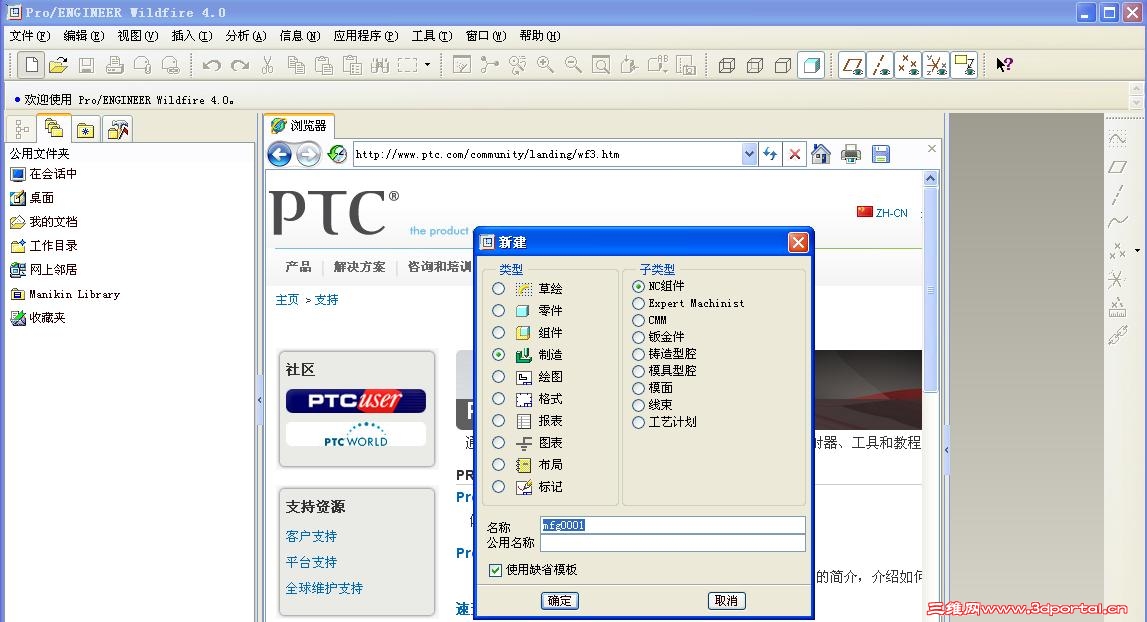
Task: Open 桌面 in the folder list
Action: [32, 198]
